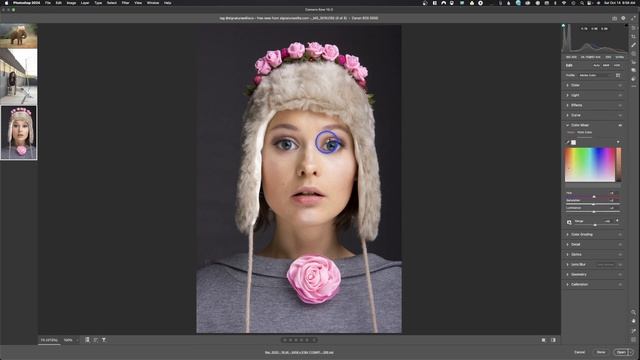Toggle Calibration panel visibility eye
Viewport: 640px width, 360px height.
pyautogui.click(x=620, y=284)
